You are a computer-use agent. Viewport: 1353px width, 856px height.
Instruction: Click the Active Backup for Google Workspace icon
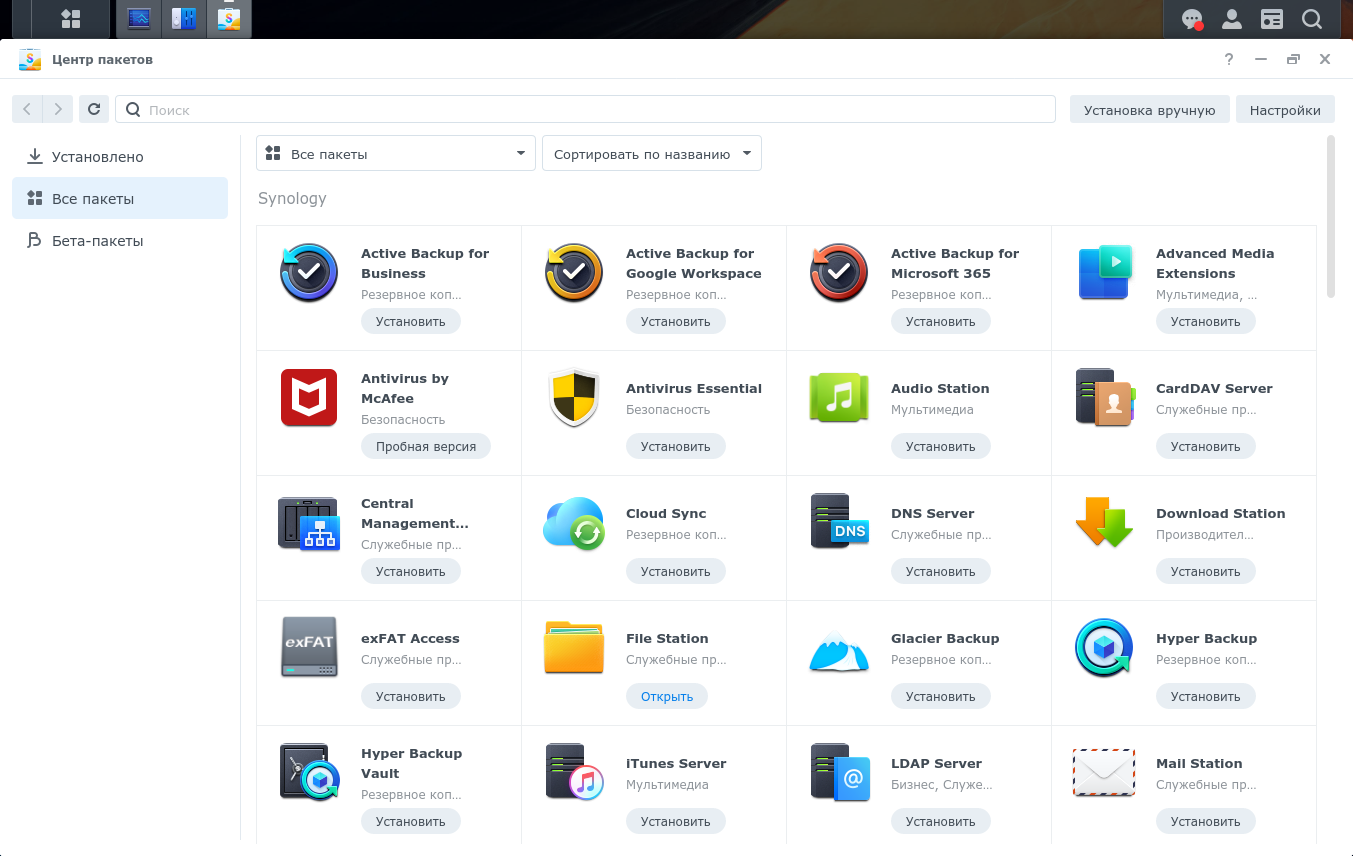[574, 272]
